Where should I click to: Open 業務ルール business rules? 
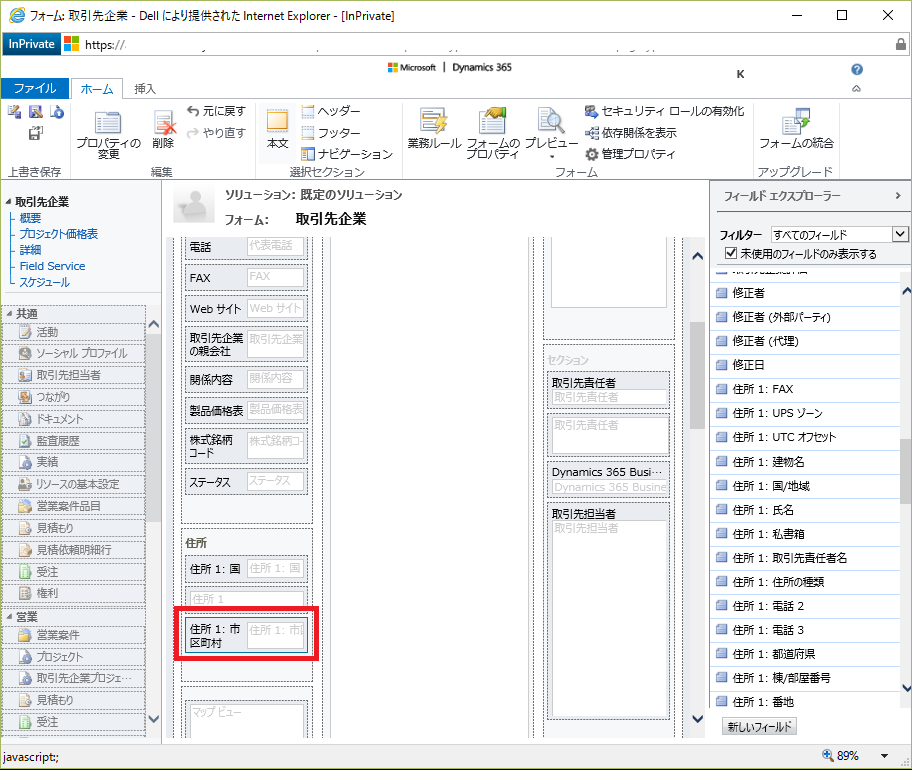[x=434, y=130]
